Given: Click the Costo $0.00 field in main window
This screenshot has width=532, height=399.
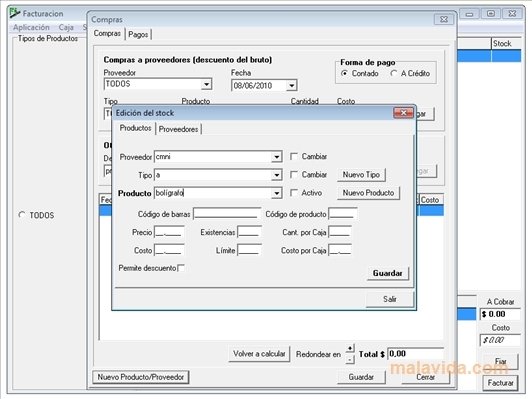Looking at the screenshot, I should 500,340.
